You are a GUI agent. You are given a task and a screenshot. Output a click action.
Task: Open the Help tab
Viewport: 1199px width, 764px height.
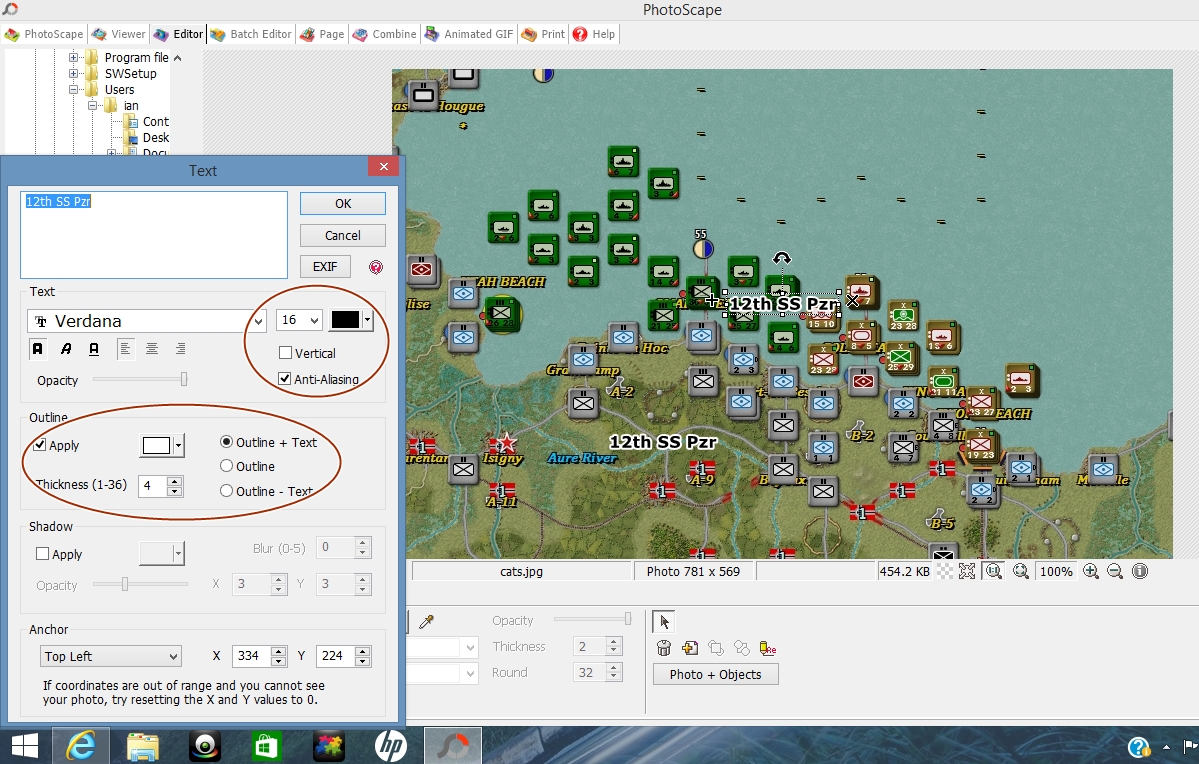(x=594, y=34)
